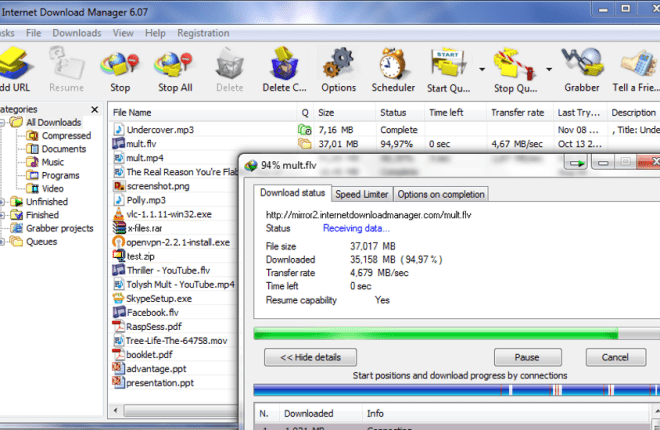Click the file list horizontal scrollbar left arrow
The image size is (660, 430).
[x=115, y=410]
